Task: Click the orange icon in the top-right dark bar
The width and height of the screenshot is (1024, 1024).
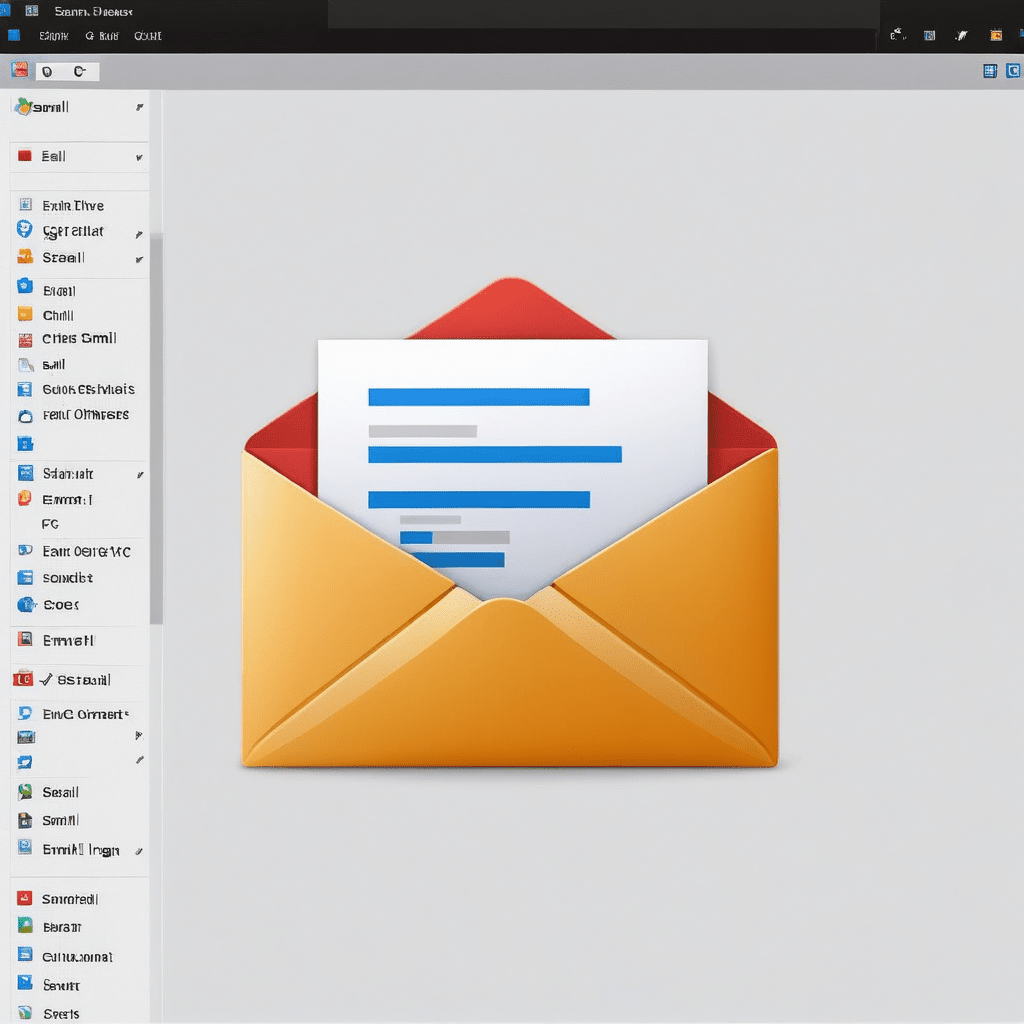Action: (x=996, y=36)
